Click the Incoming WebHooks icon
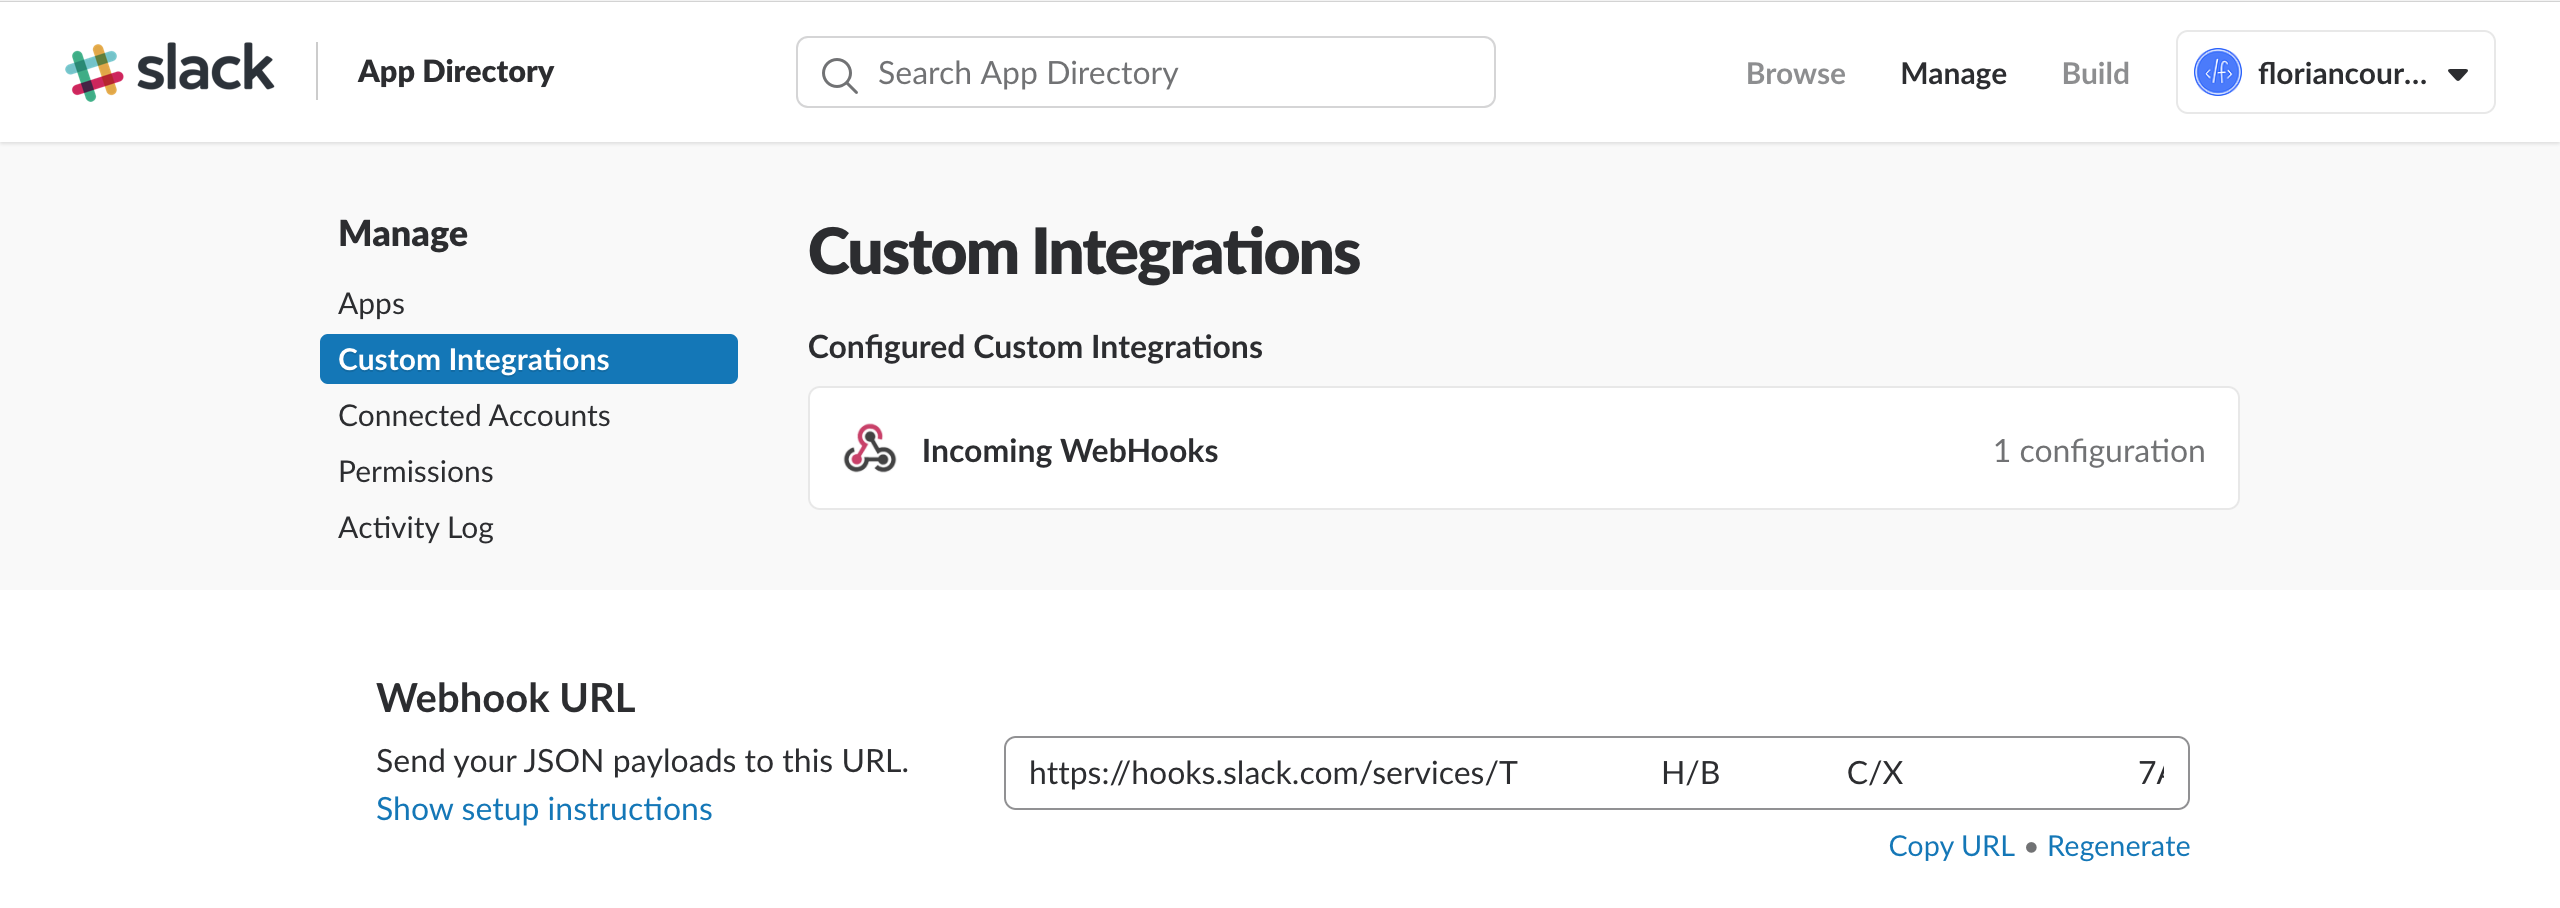The image size is (2560, 908). coord(869,449)
